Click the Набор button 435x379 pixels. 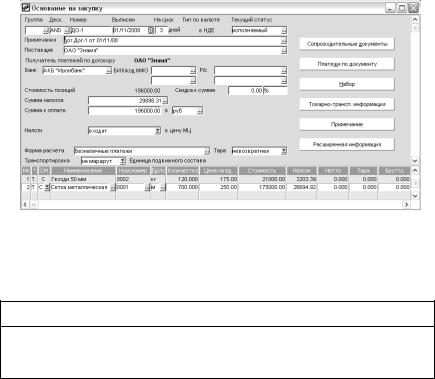347,84
